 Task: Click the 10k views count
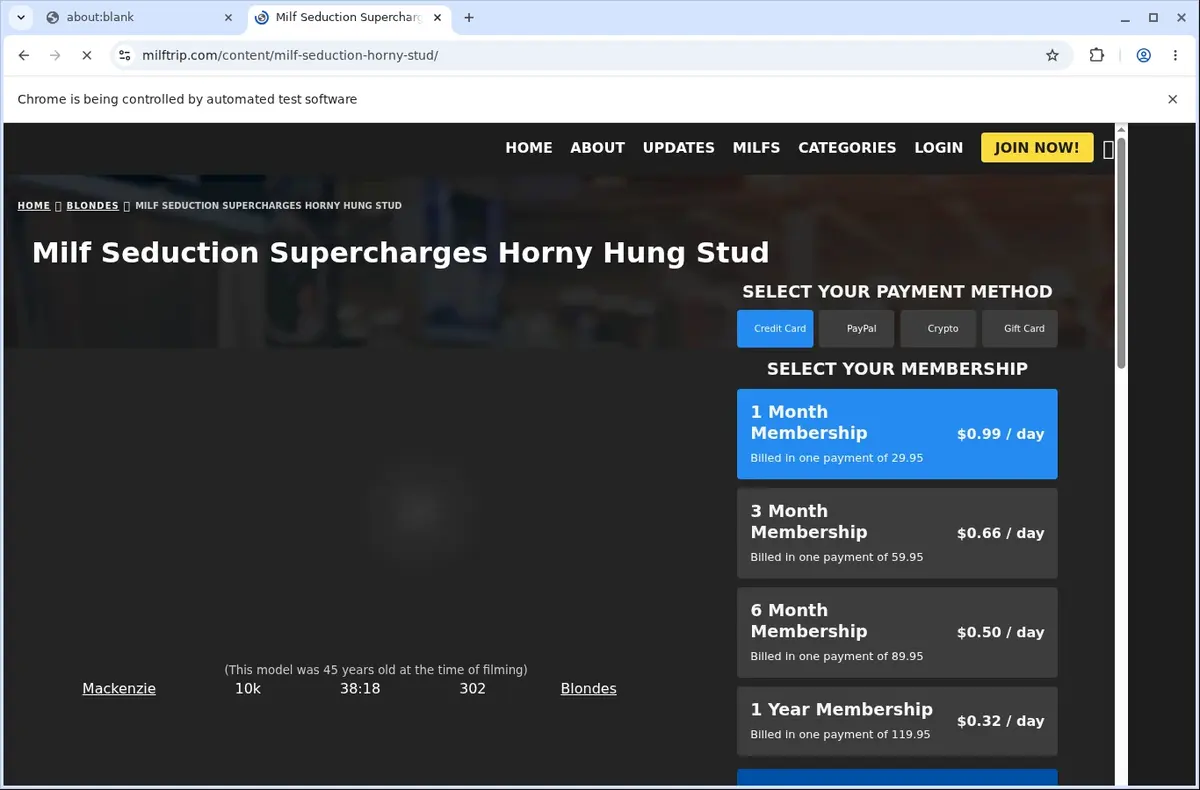248,688
